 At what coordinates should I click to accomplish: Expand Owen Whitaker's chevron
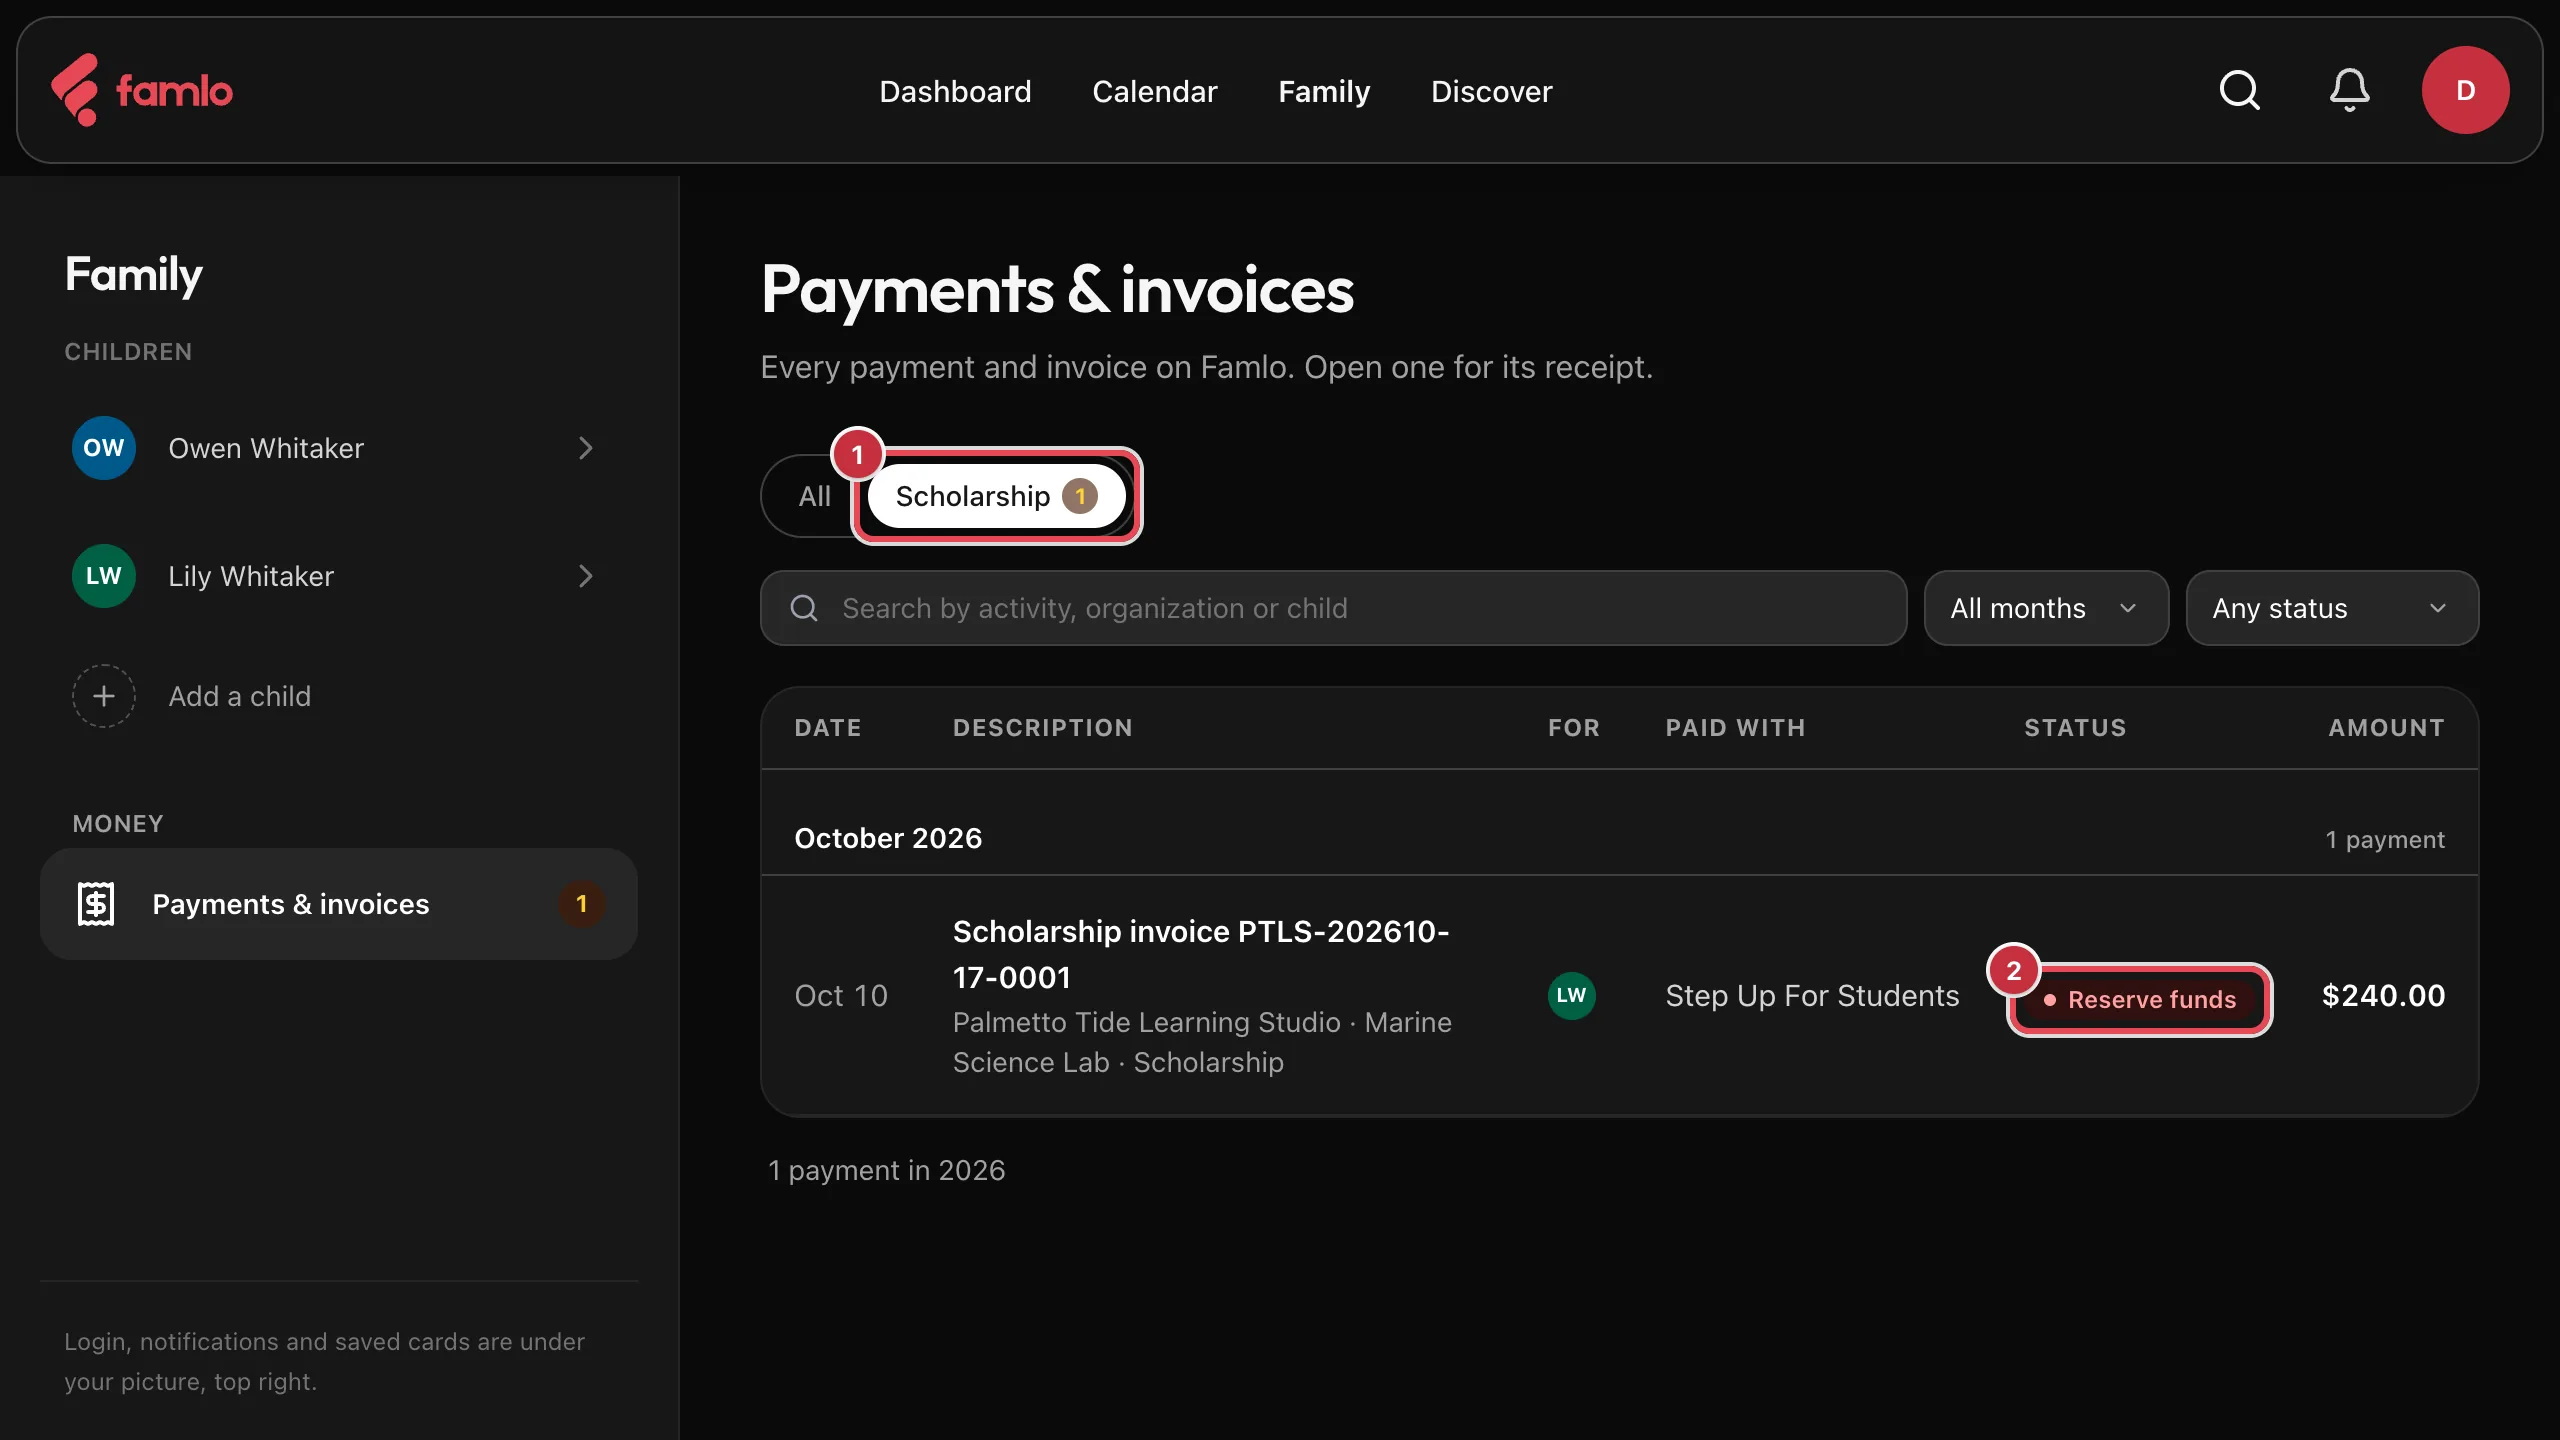[x=586, y=448]
